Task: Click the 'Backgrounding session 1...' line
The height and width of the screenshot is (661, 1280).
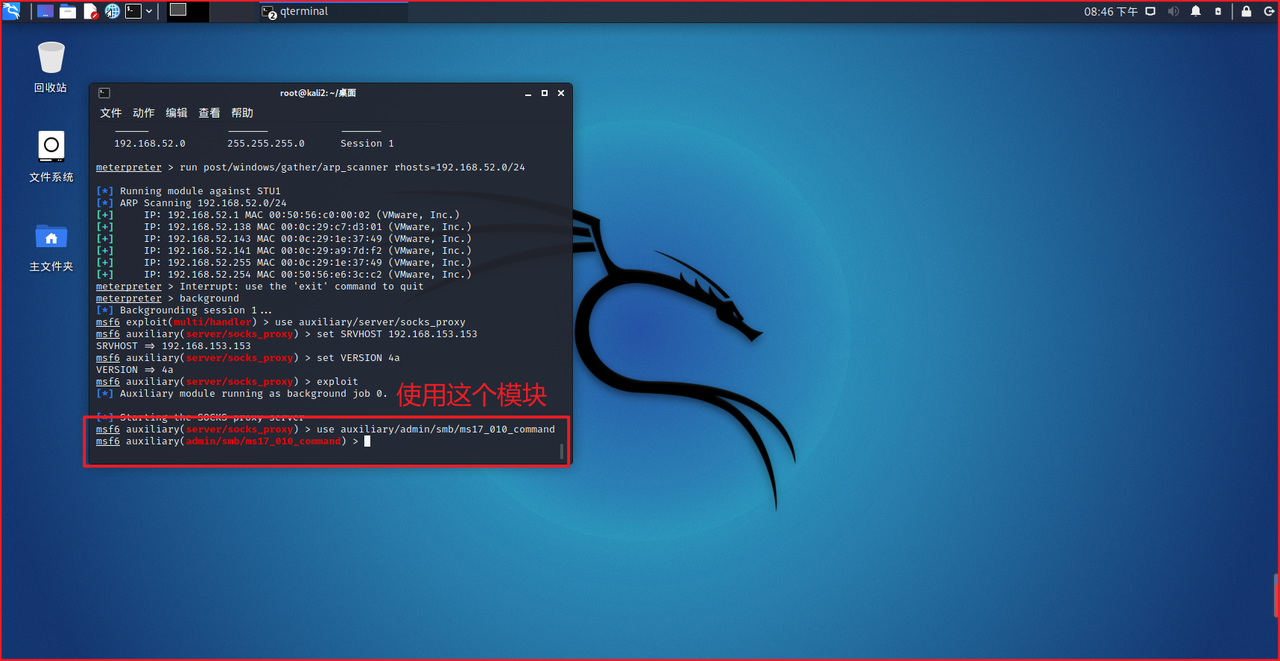Action: click(184, 310)
